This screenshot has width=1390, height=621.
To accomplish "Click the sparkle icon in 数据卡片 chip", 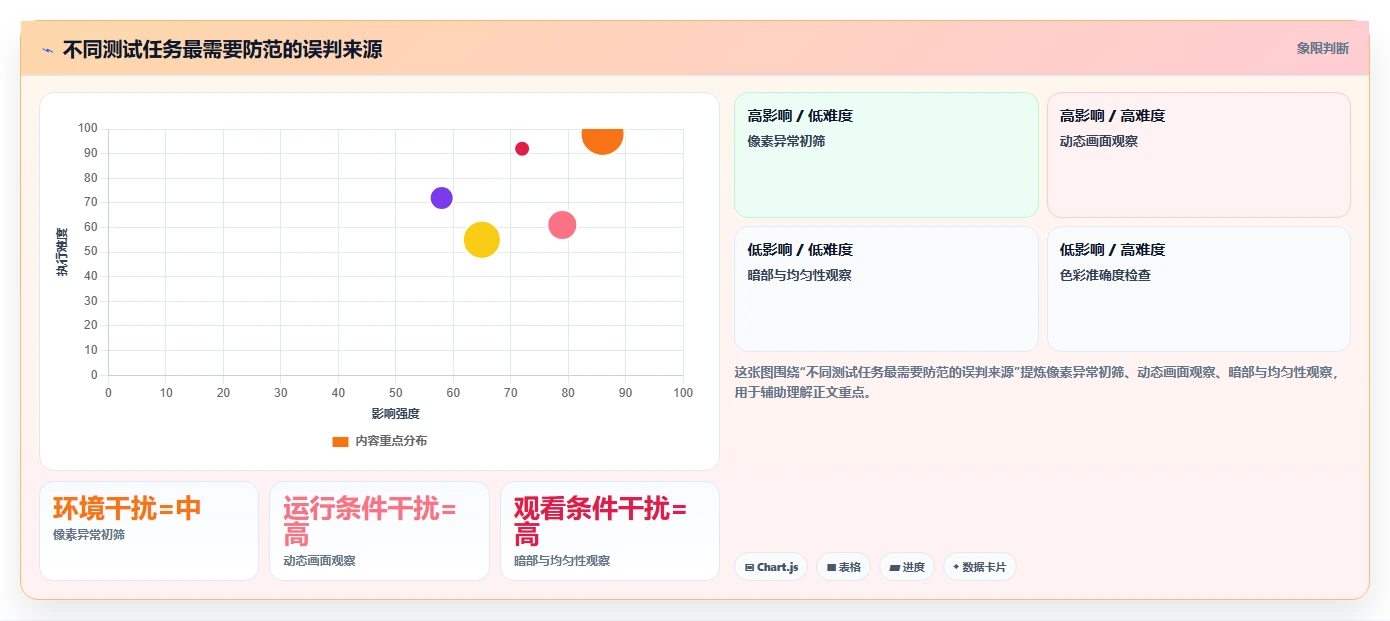I will (956, 567).
